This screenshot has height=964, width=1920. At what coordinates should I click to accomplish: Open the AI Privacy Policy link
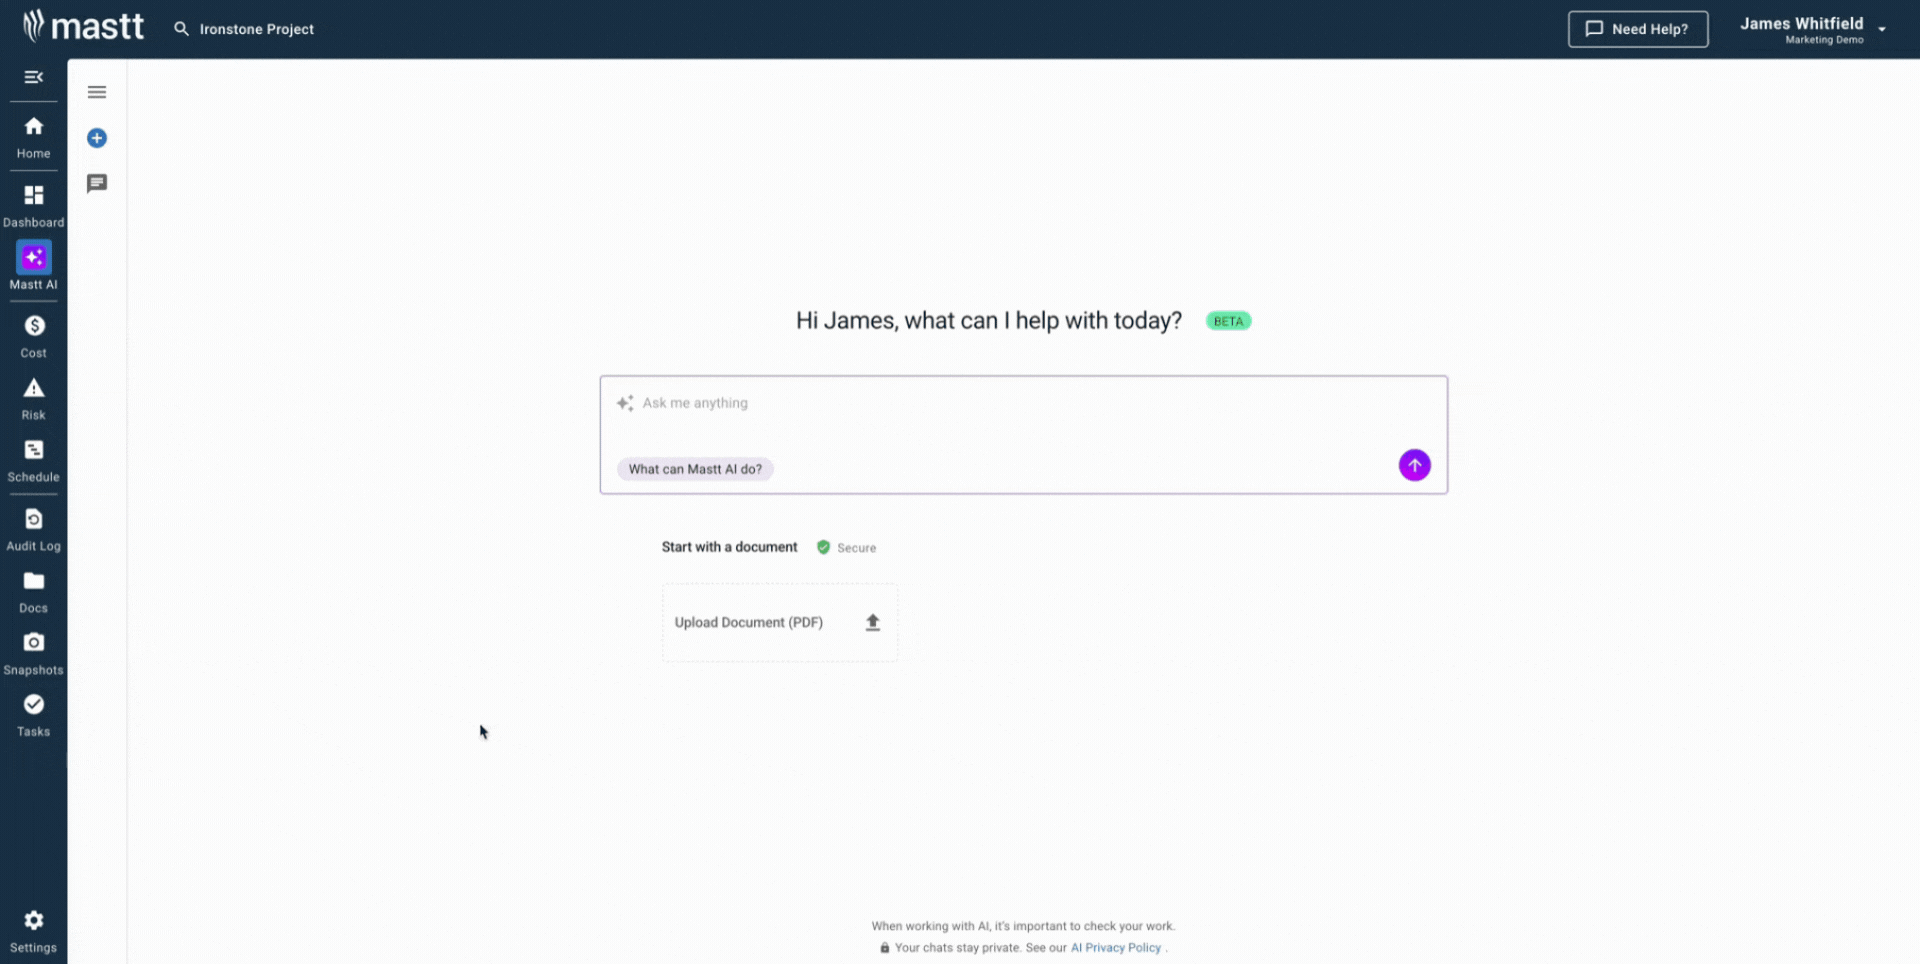(1115, 947)
